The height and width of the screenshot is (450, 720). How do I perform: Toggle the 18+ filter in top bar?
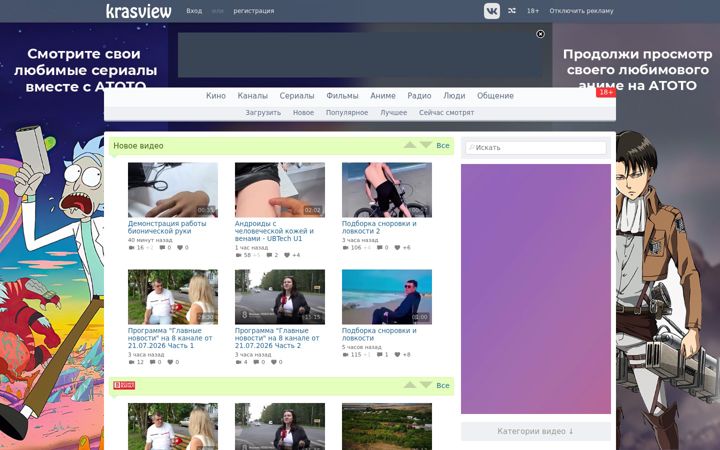pos(533,11)
